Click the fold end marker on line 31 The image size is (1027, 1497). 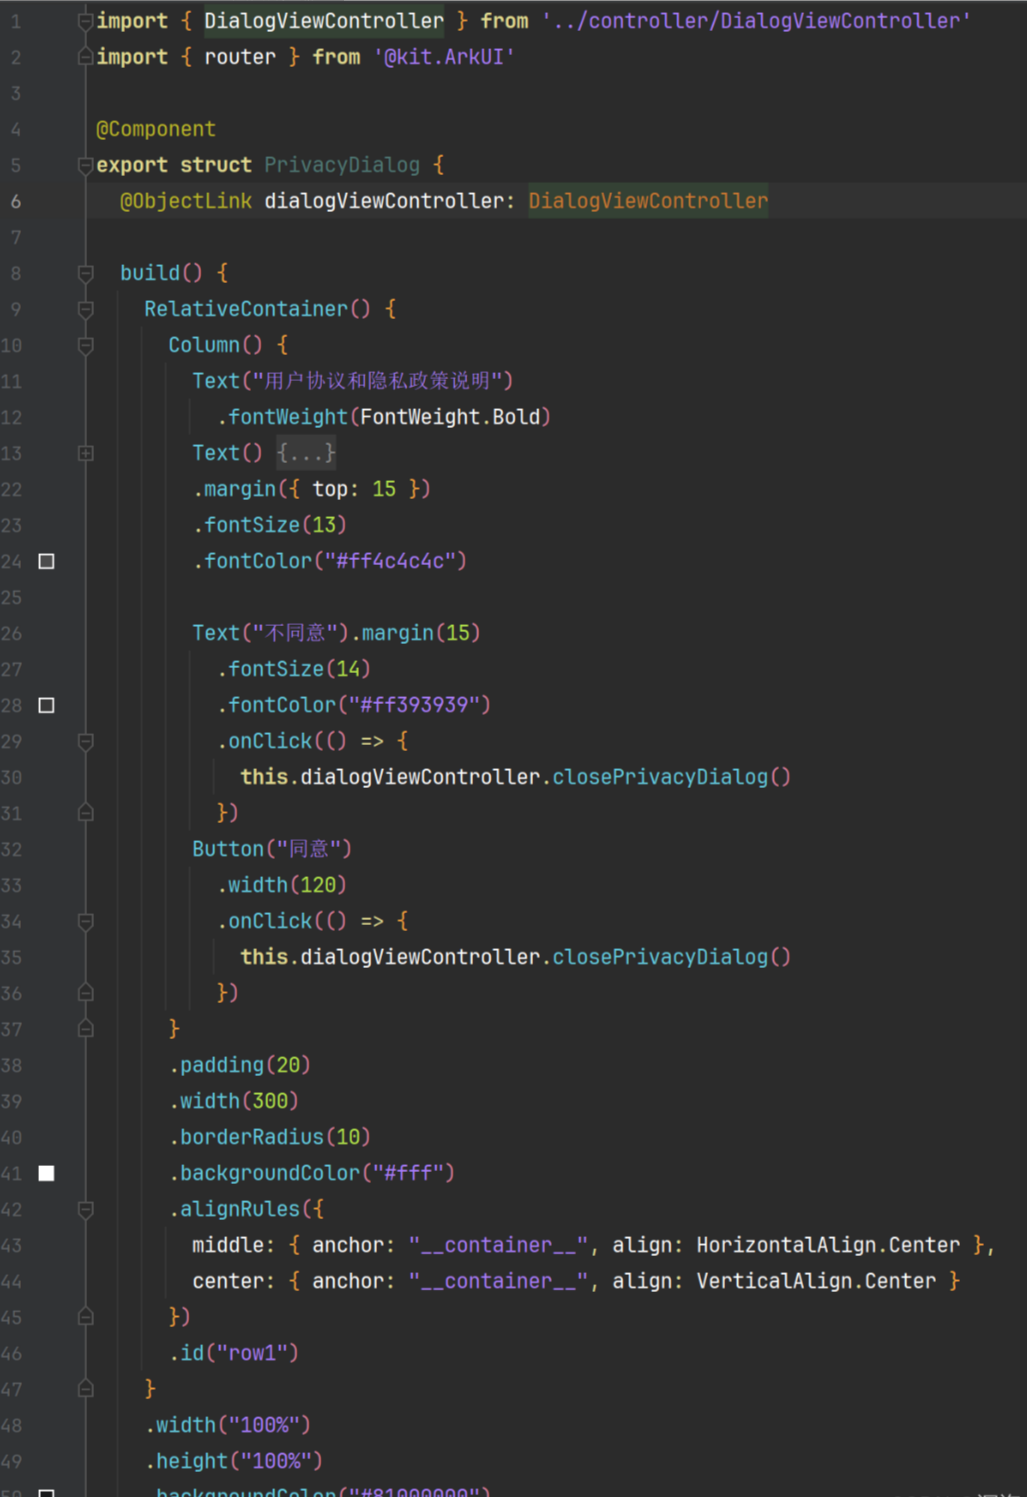point(86,813)
